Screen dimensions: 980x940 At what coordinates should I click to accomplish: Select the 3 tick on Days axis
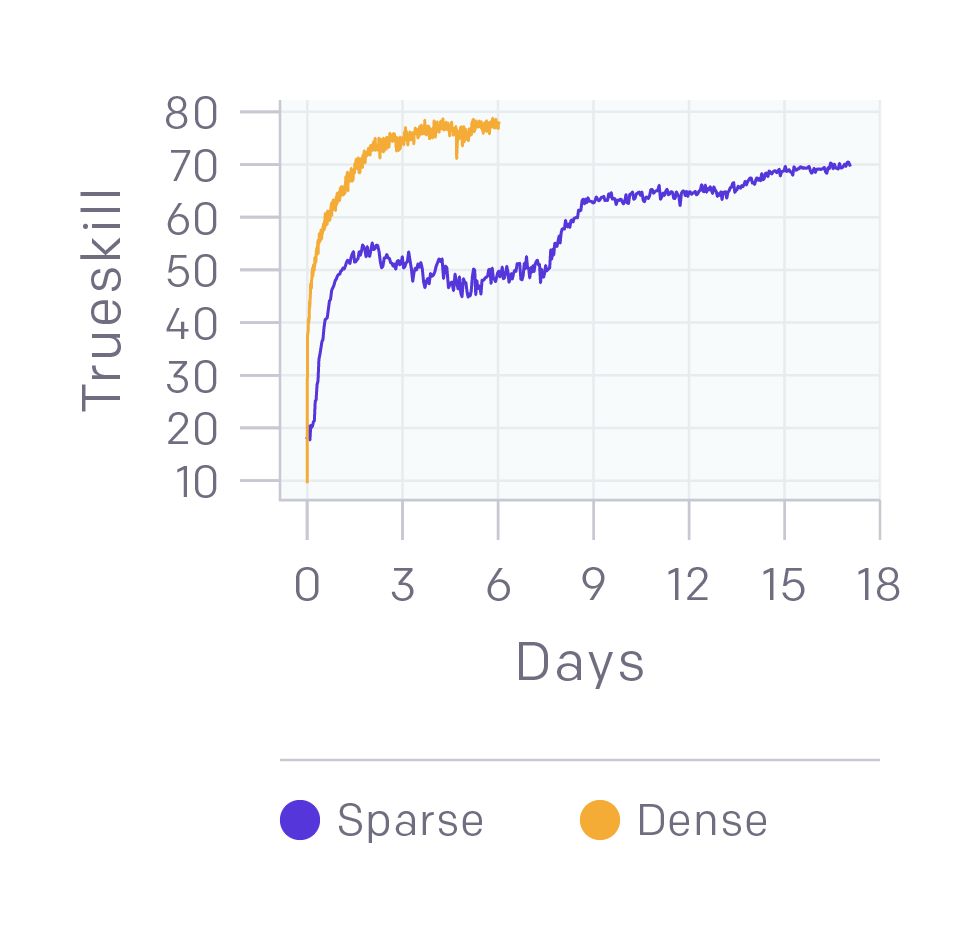402,585
